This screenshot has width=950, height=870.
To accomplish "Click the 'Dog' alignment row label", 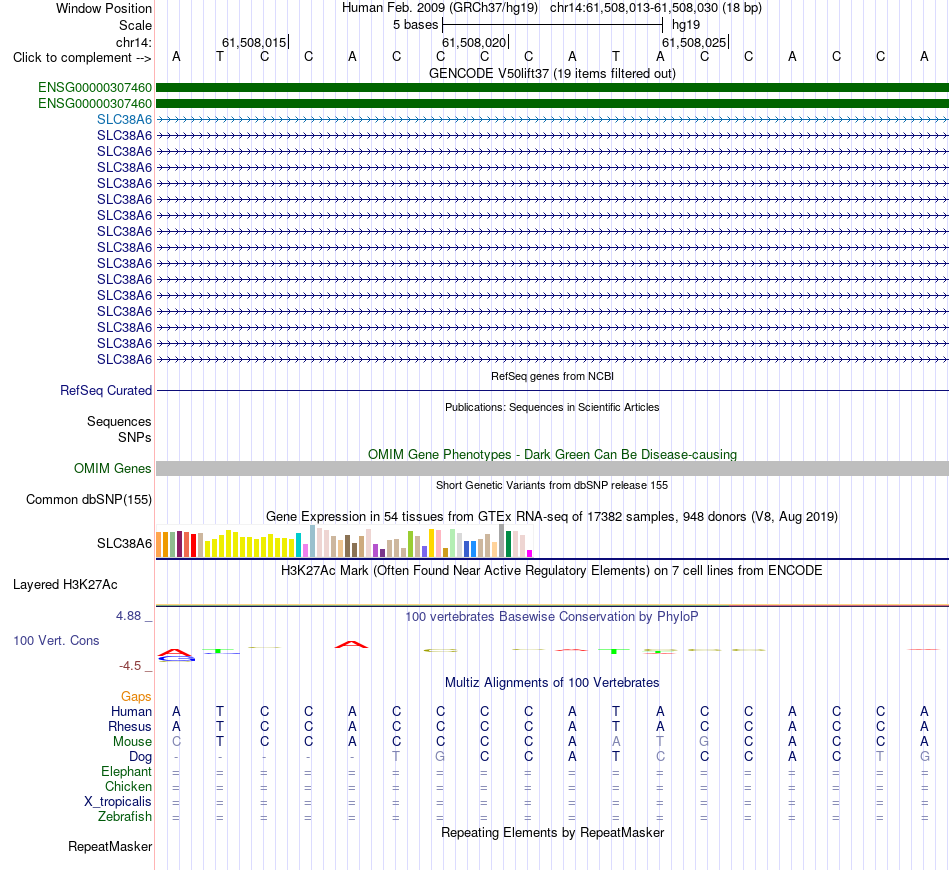I will pos(140,757).
